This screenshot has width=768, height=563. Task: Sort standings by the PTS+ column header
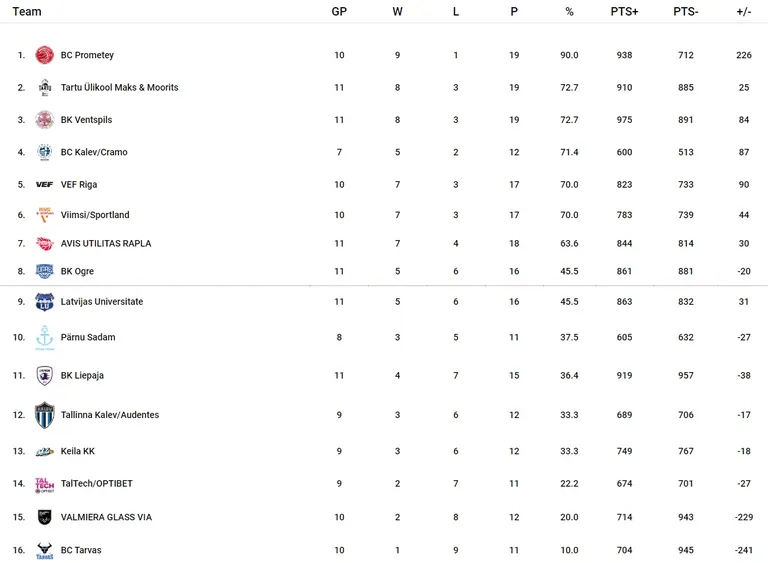pos(624,12)
